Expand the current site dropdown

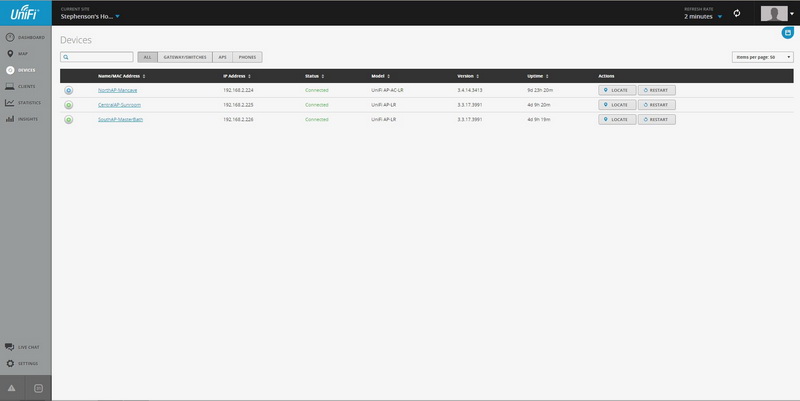[90, 16]
